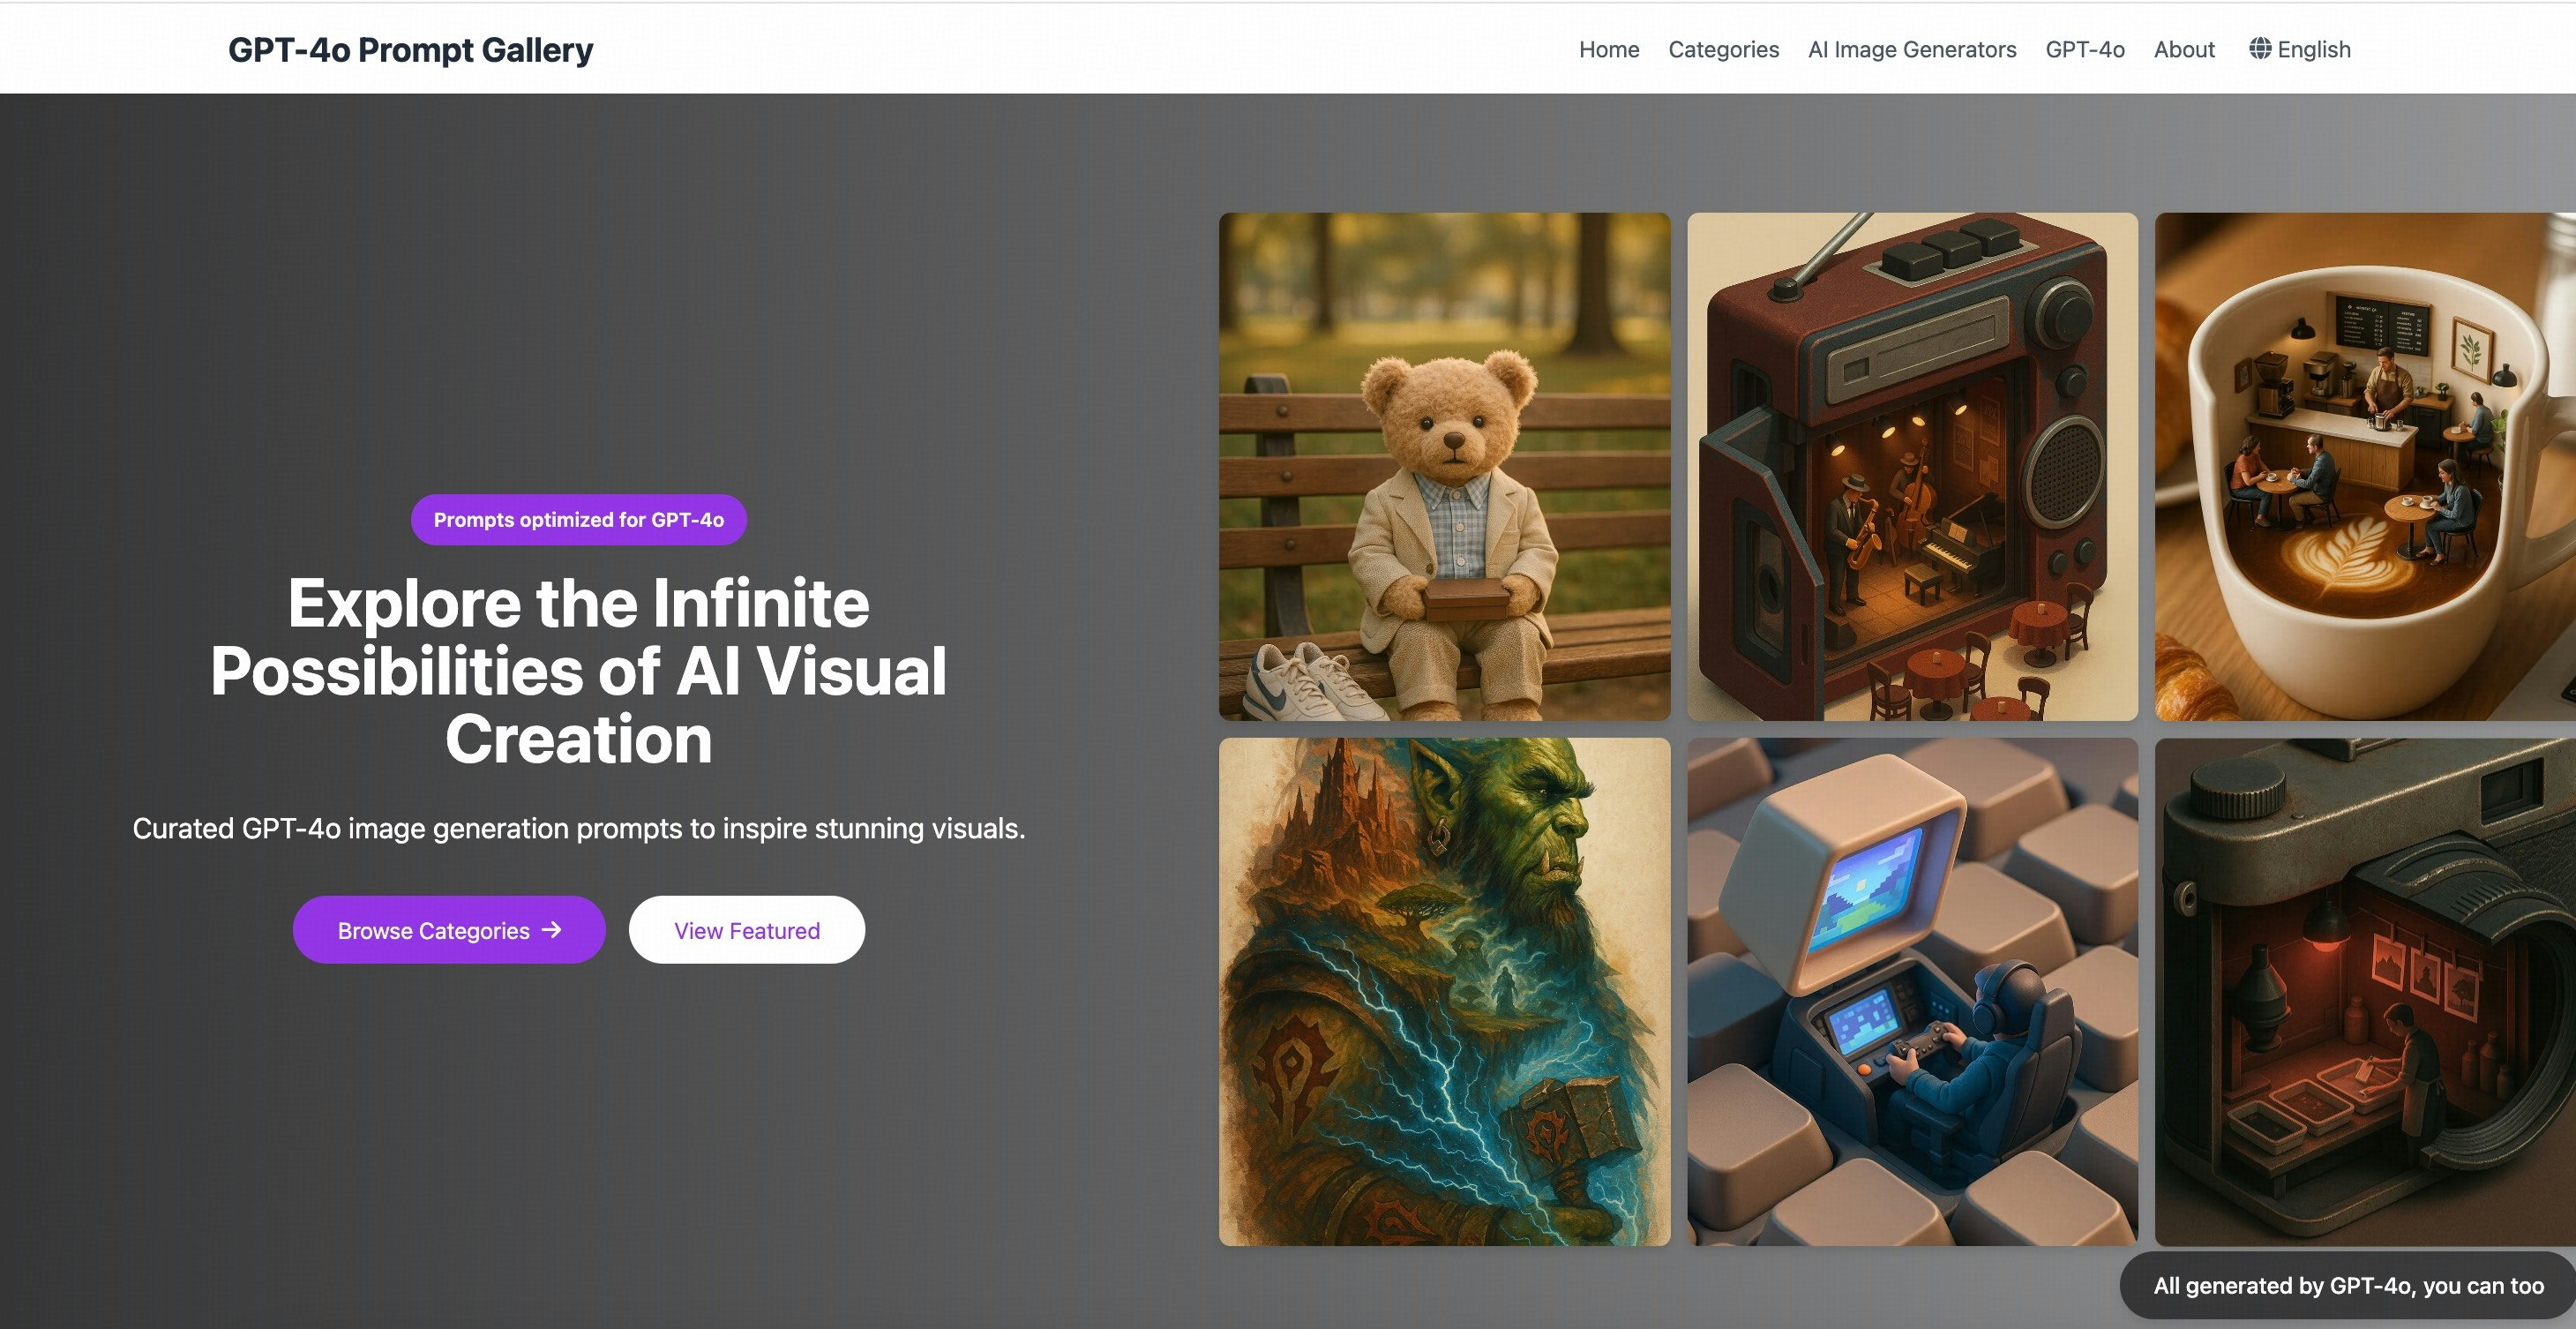The height and width of the screenshot is (1329, 2576).
Task: Open the coffee cup café image
Action: click(2364, 466)
